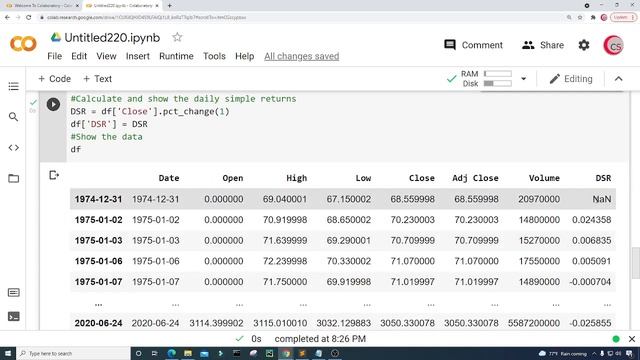Open the Insert menu
Image resolution: width=640 pixels, height=360 pixels.
click(x=138, y=56)
